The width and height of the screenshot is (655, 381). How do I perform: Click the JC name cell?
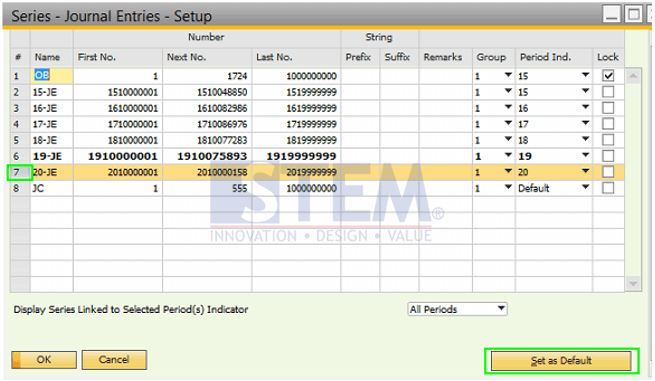click(52, 188)
